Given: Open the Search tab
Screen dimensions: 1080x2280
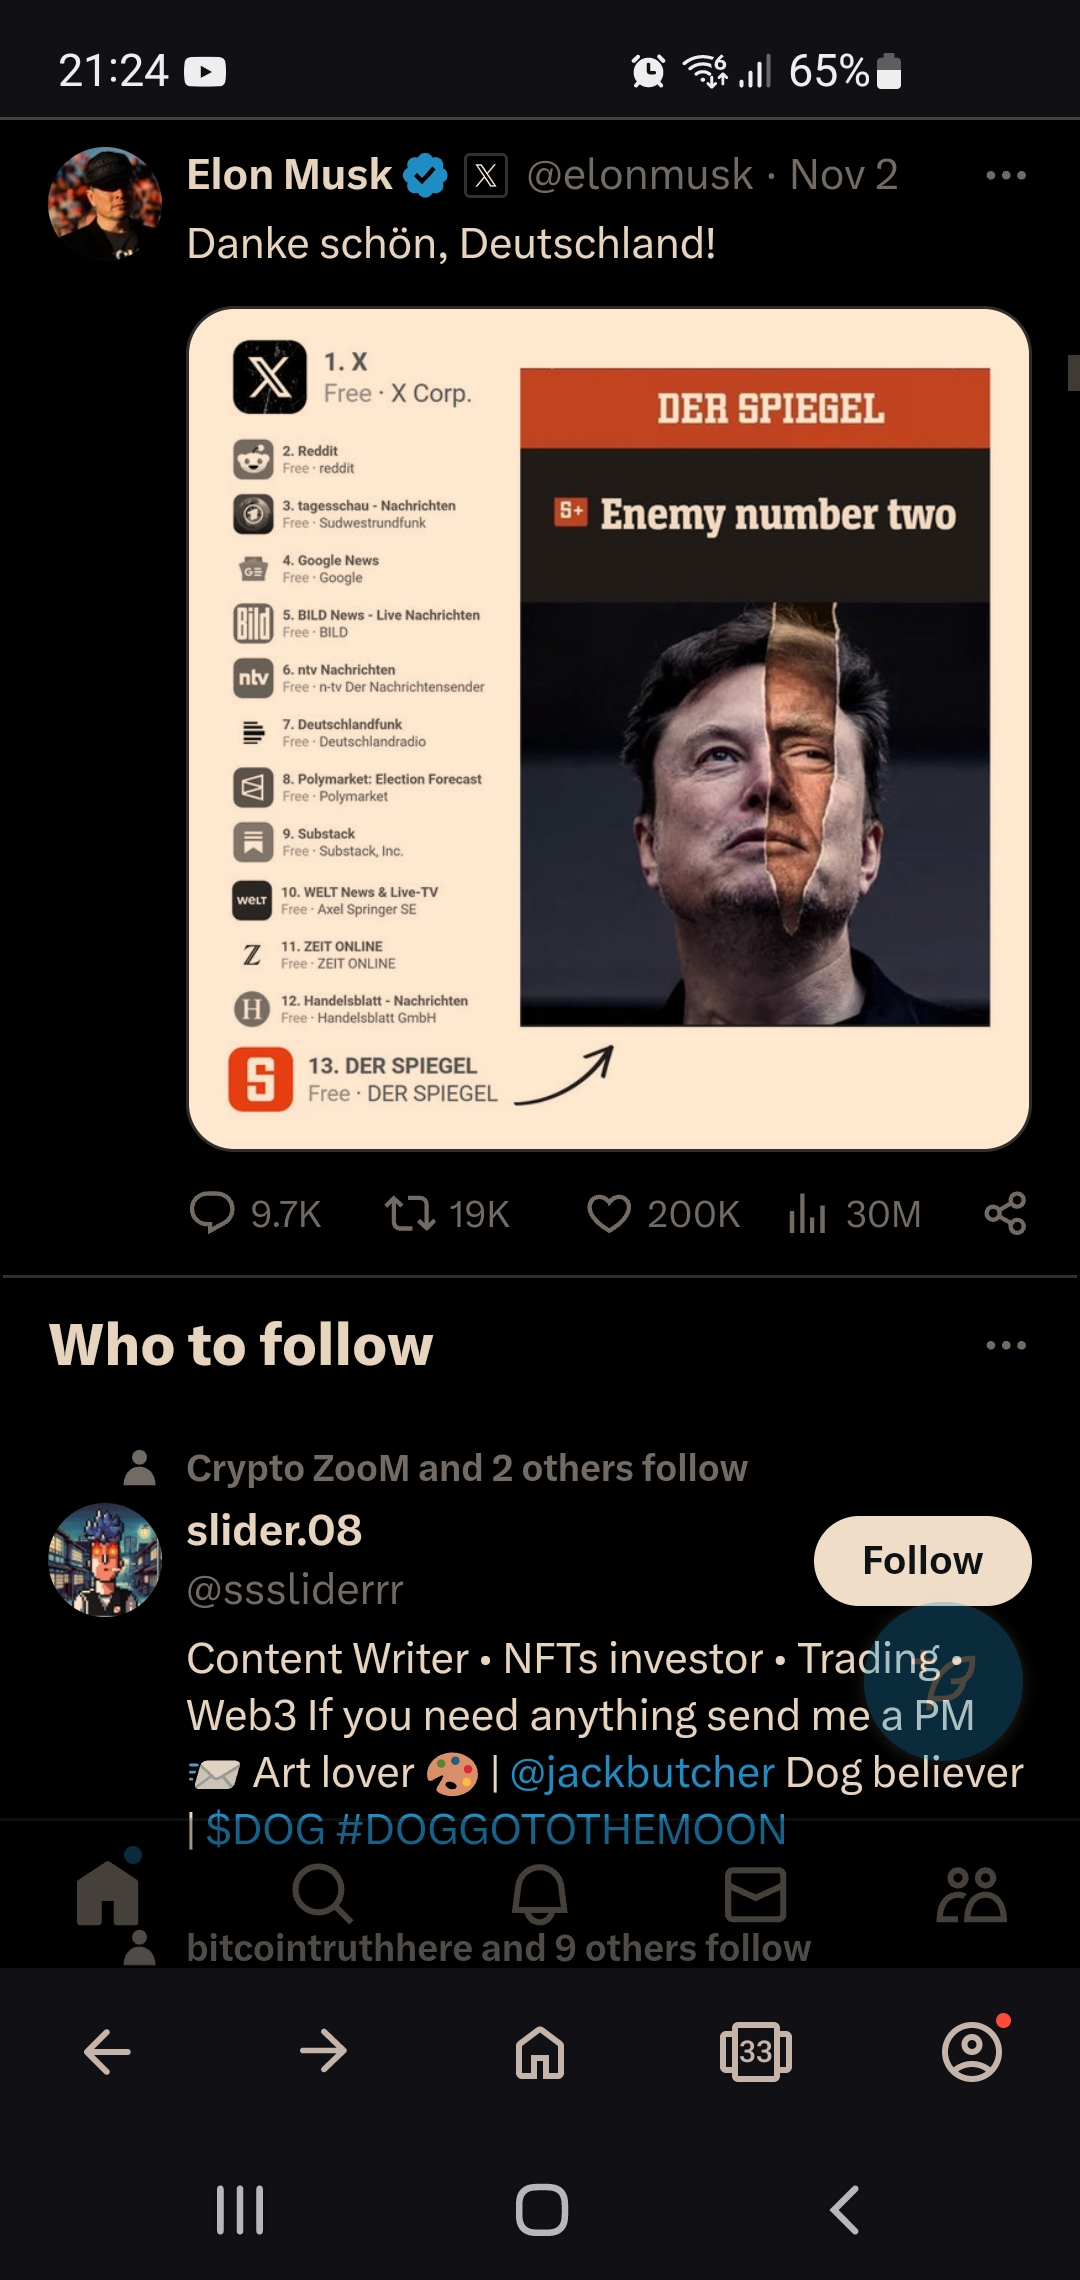Looking at the screenshot, I should pyautogui.click(x=322, y=1893).
